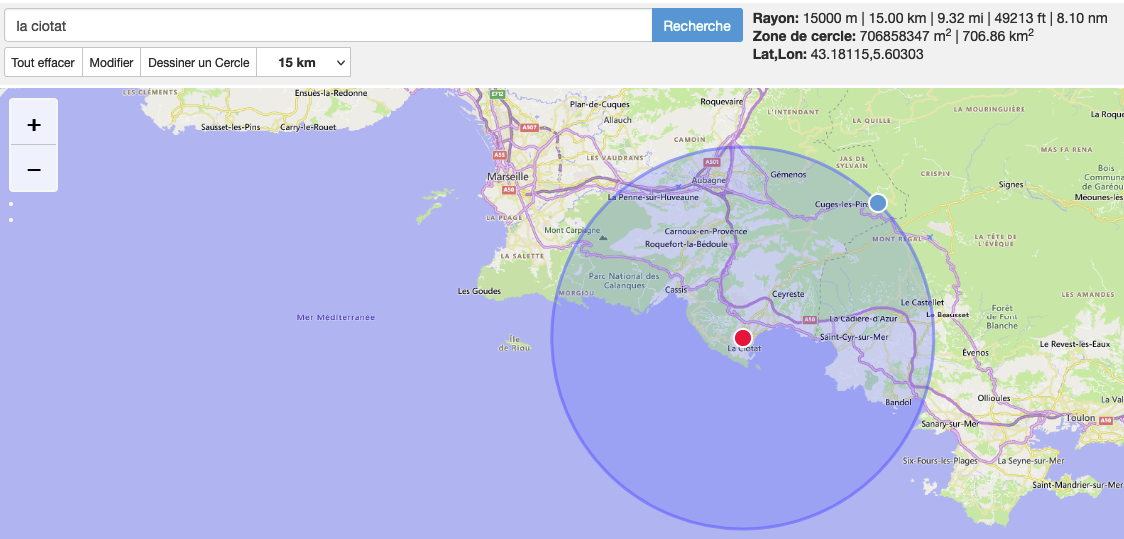Zoom in with the plus button

coord(33,125)
